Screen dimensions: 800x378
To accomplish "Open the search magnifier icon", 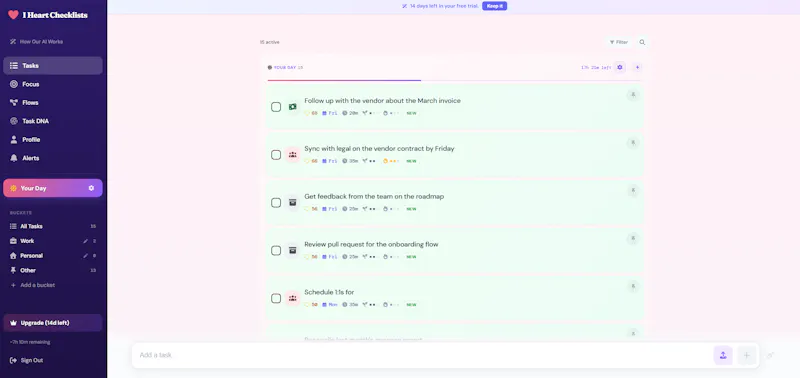I will tap(642, 42).
